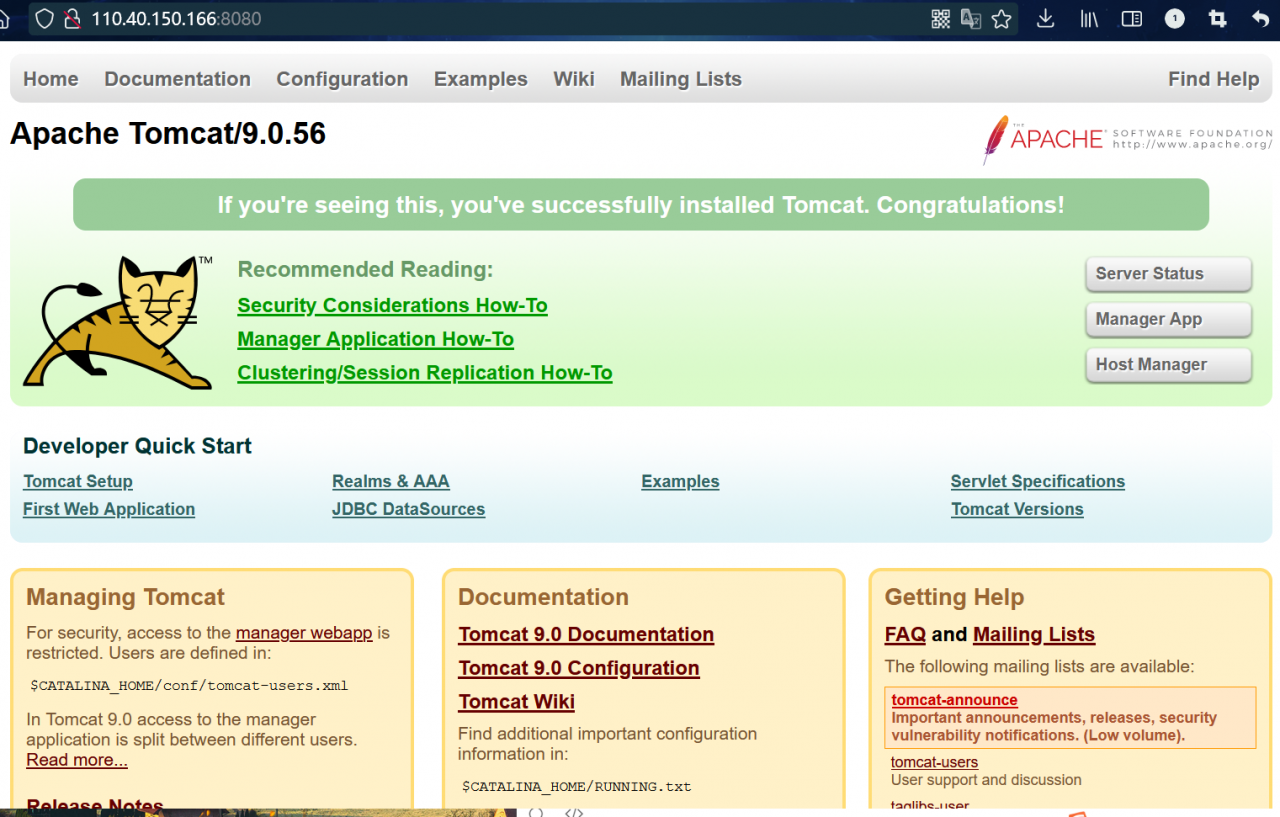The width and height of the screenshot is (1280, 817).
Task: Open the Tomcat Wiki link
Action: click(516, 702)
